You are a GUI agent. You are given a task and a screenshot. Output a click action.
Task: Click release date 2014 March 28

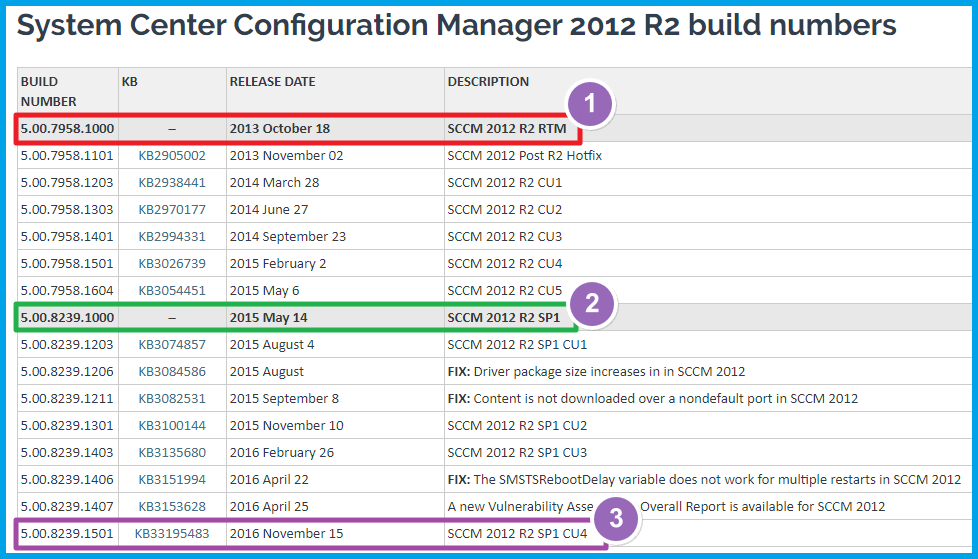click(x=274, y=183)
